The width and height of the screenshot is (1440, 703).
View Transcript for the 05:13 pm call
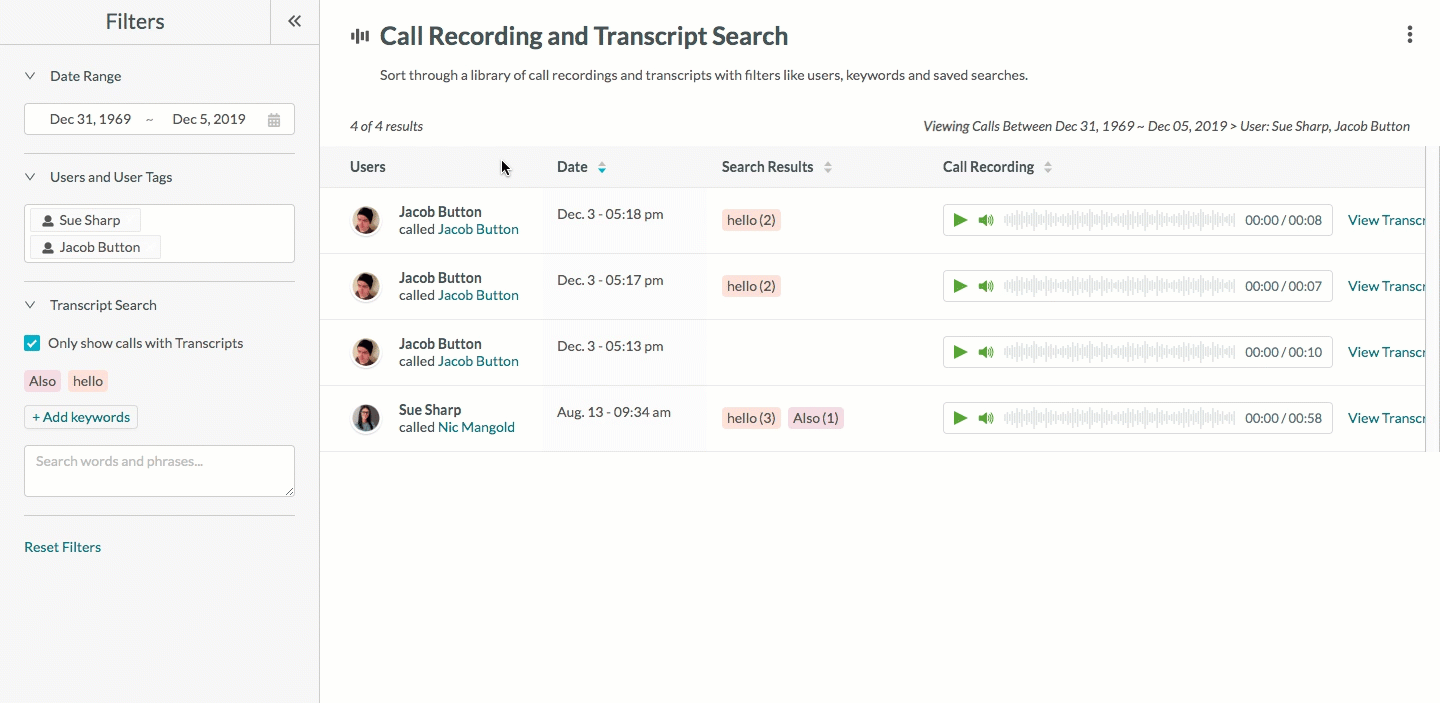tap(1386, 352)
